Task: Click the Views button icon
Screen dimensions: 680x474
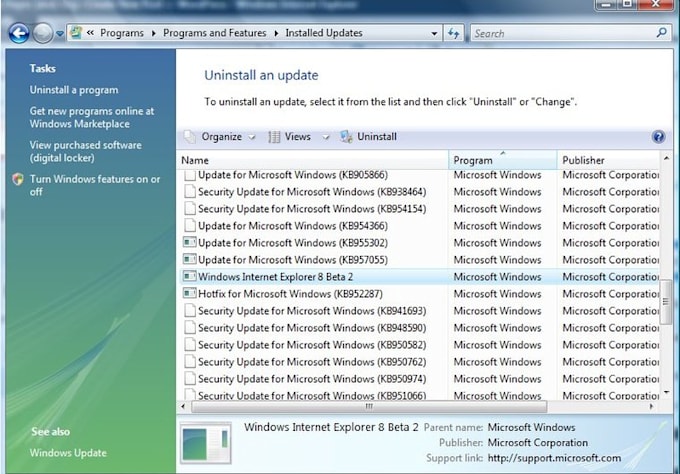Action: pyautogui.click(x=274, y=137)
